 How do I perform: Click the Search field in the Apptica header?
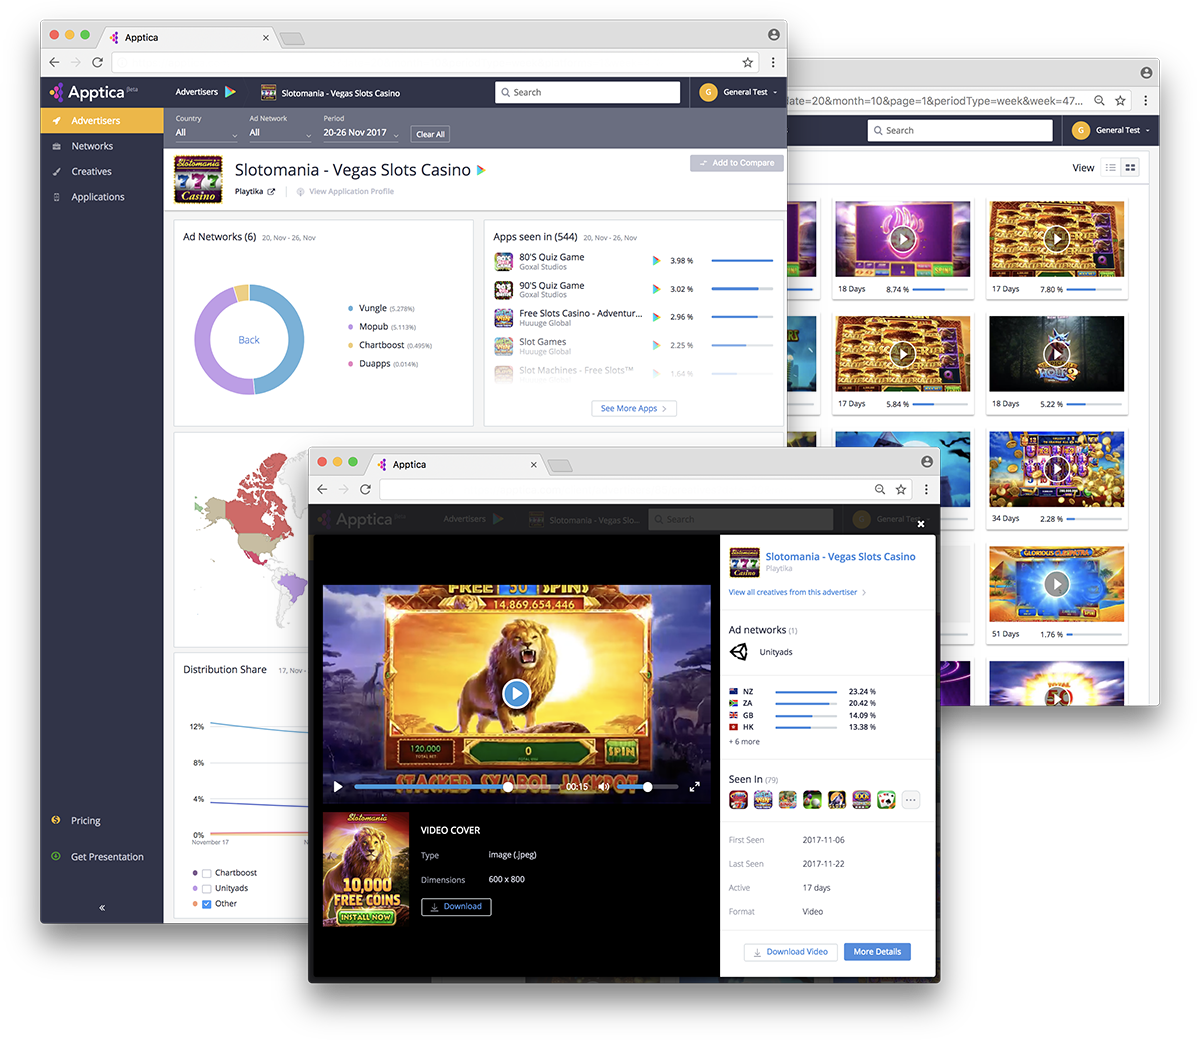587,92
